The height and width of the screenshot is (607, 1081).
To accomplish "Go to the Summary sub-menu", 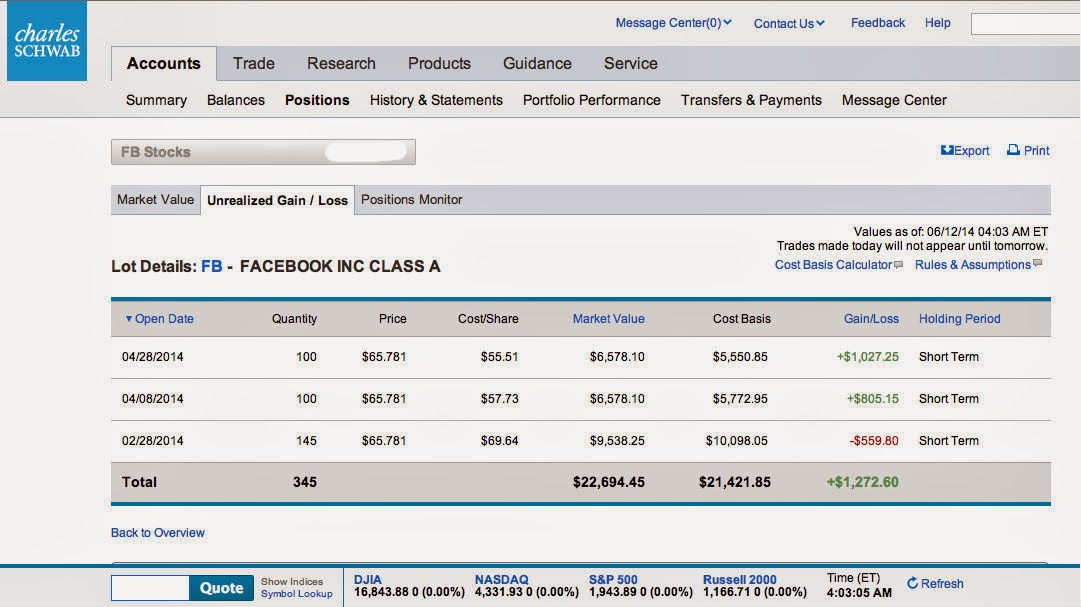I will (x=156, y=100).
